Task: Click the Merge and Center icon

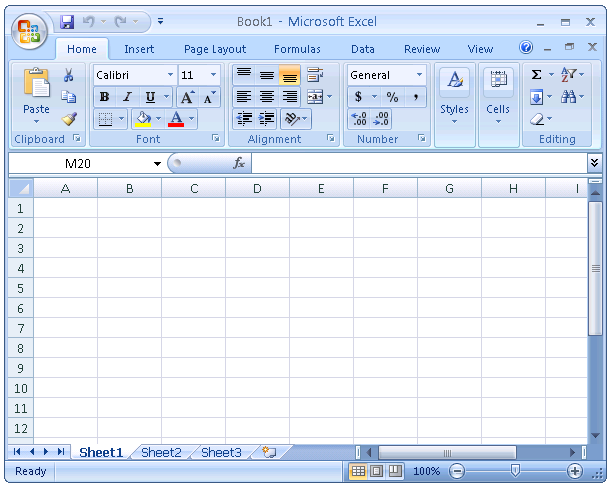Action: click(x=315, y=97)
